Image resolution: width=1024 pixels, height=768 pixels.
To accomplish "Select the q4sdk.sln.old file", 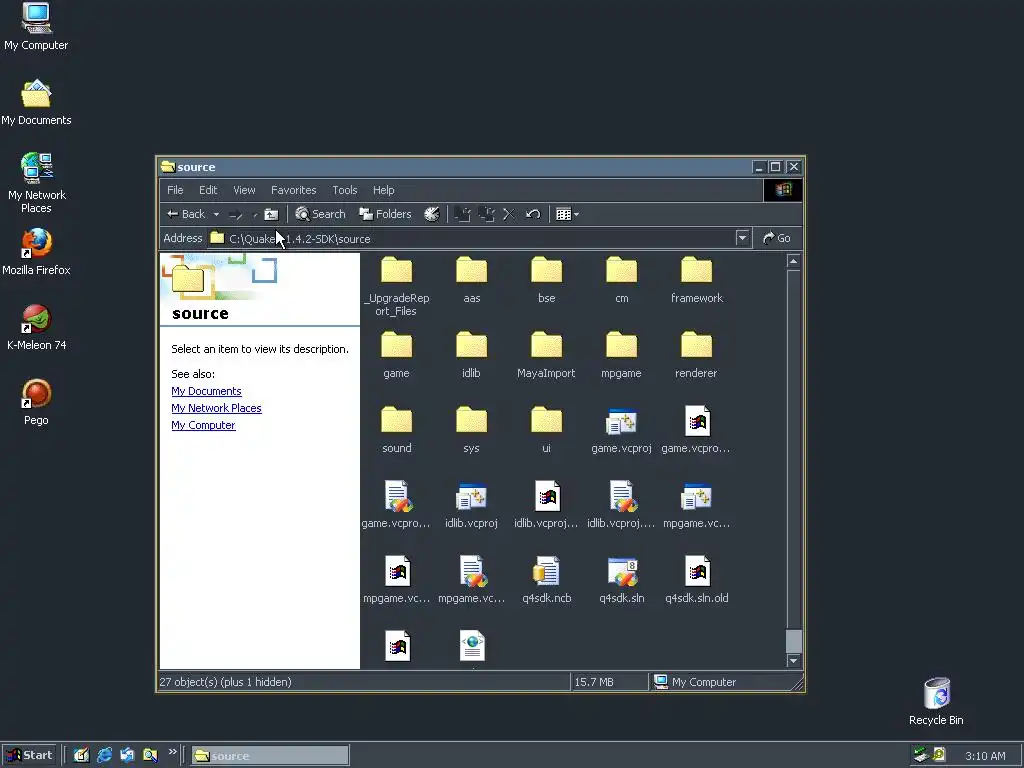I will click(697, 581).
